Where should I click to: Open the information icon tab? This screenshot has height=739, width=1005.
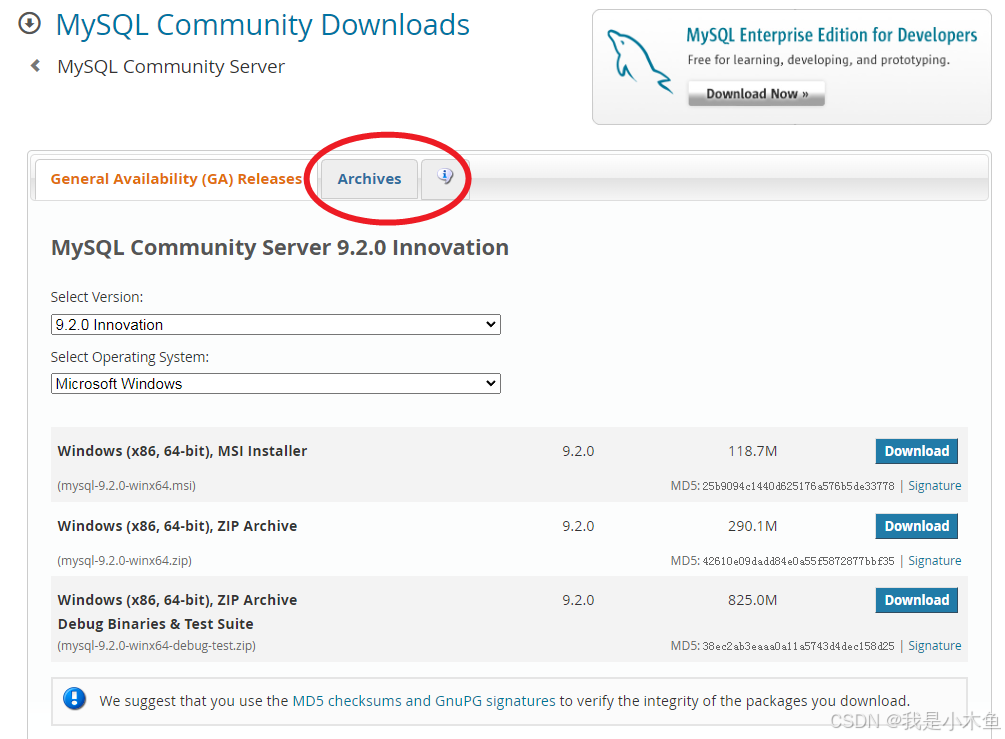tap(445, 178)
